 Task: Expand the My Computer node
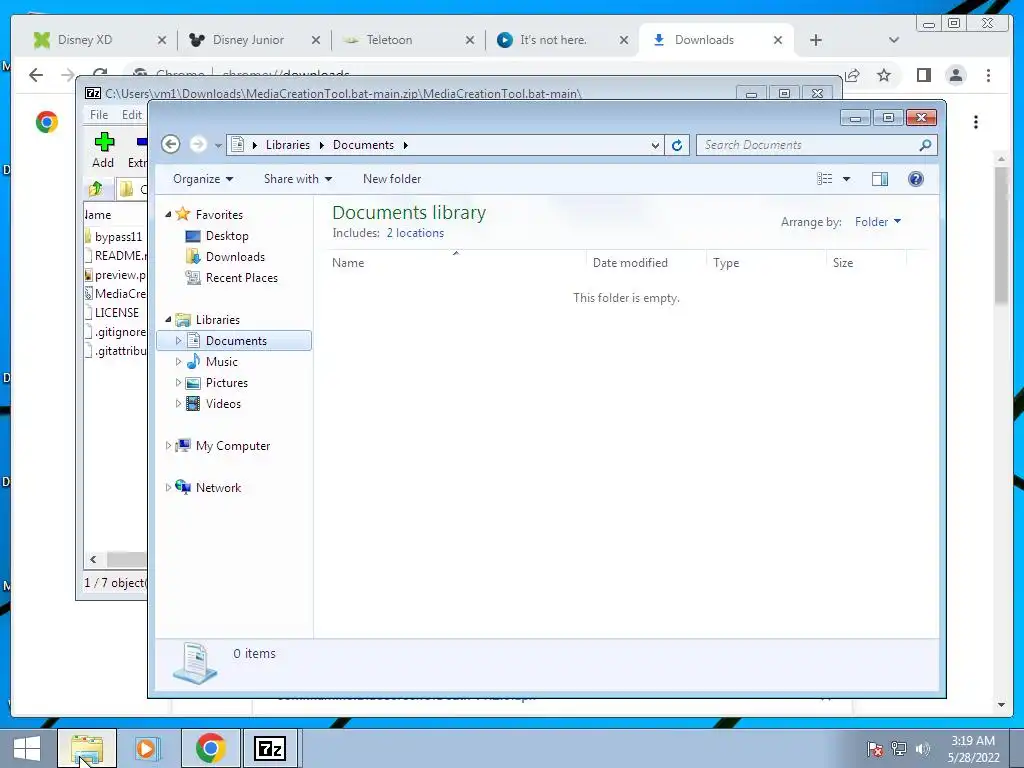(x=168, y=445)
